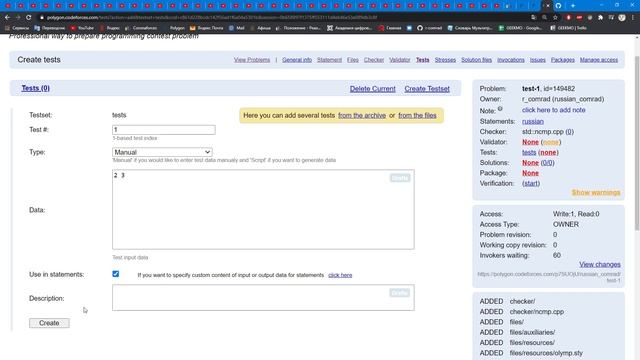Click the info icon next to Note
Screen dimensions: 640x360
tap(500, 109)
